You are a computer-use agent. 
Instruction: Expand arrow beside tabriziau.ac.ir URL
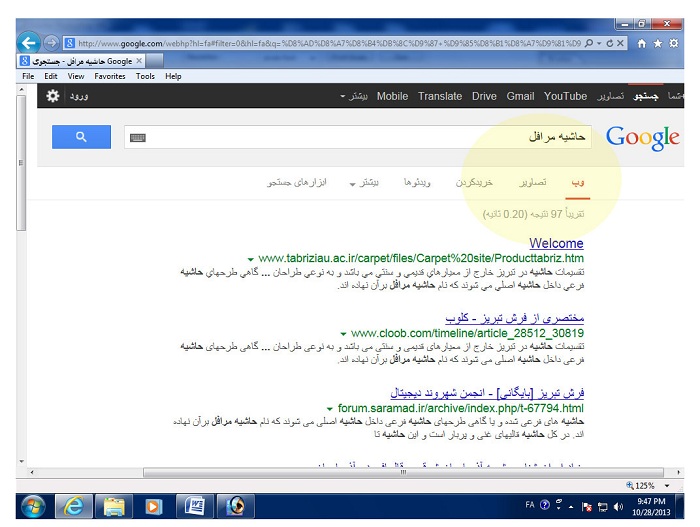(x=250, y=259)
